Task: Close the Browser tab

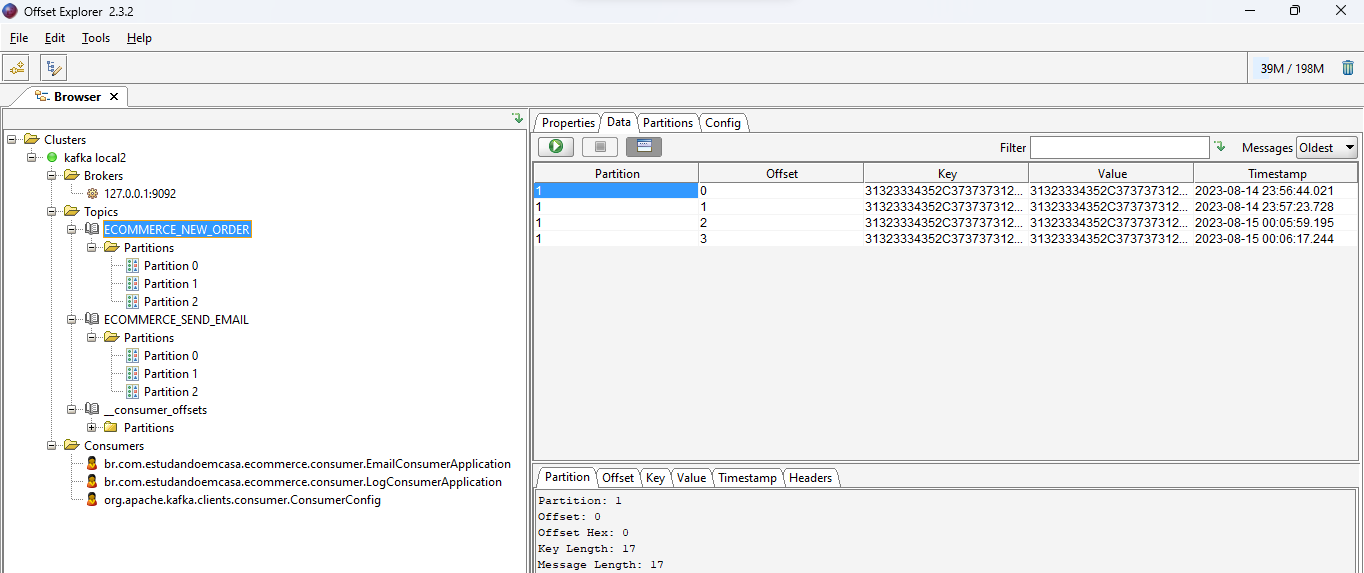Action: [114, 97]
